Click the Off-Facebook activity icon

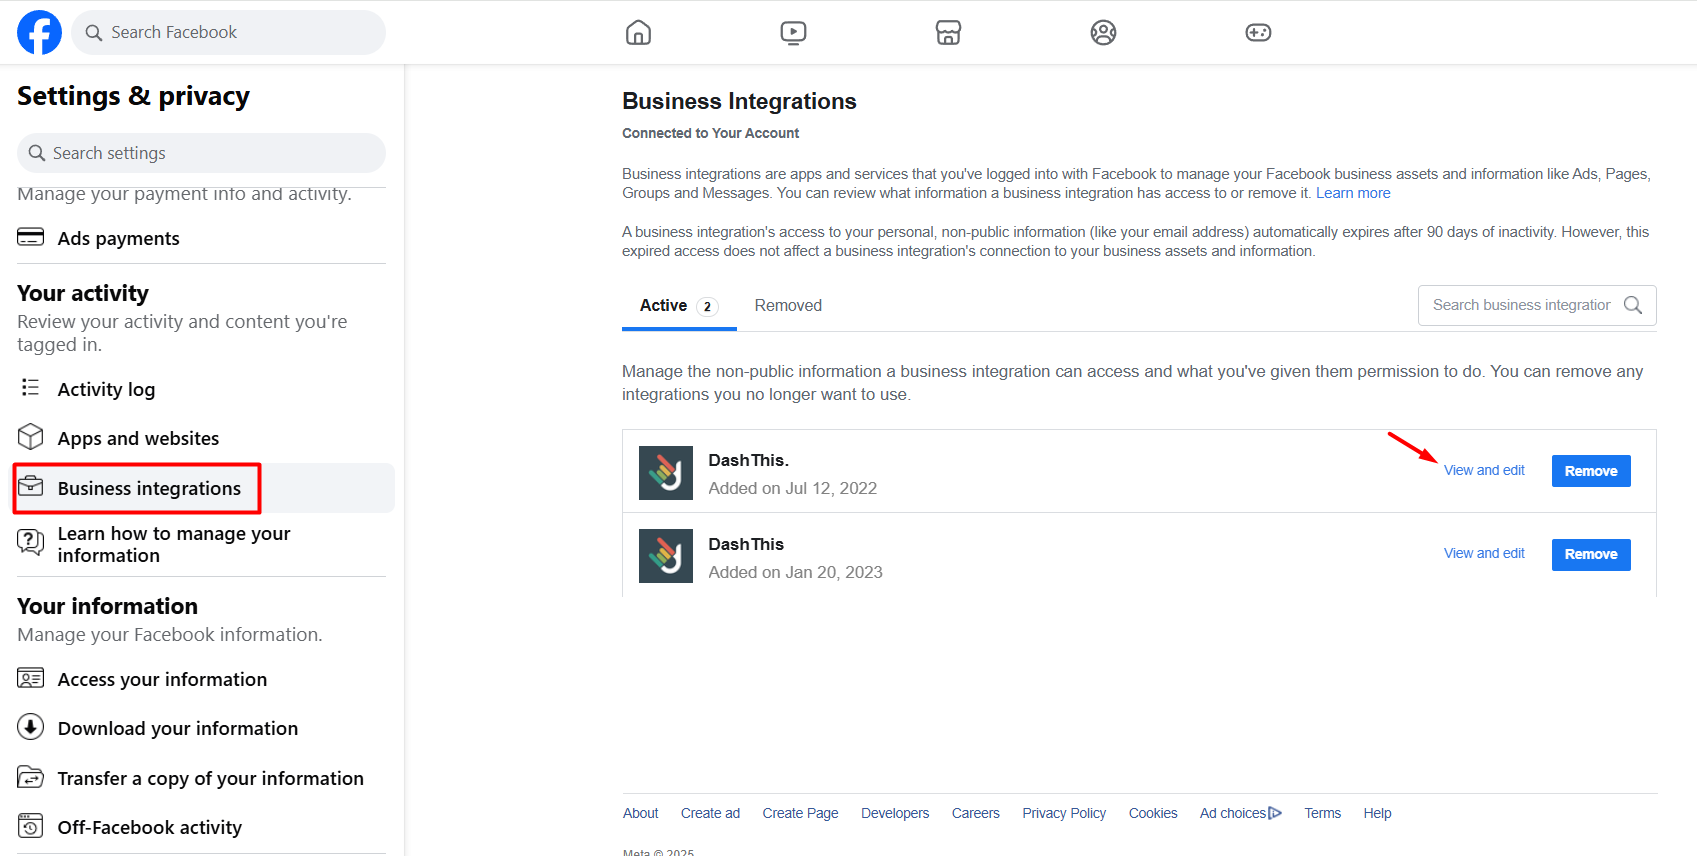click(x=31, y=826)
